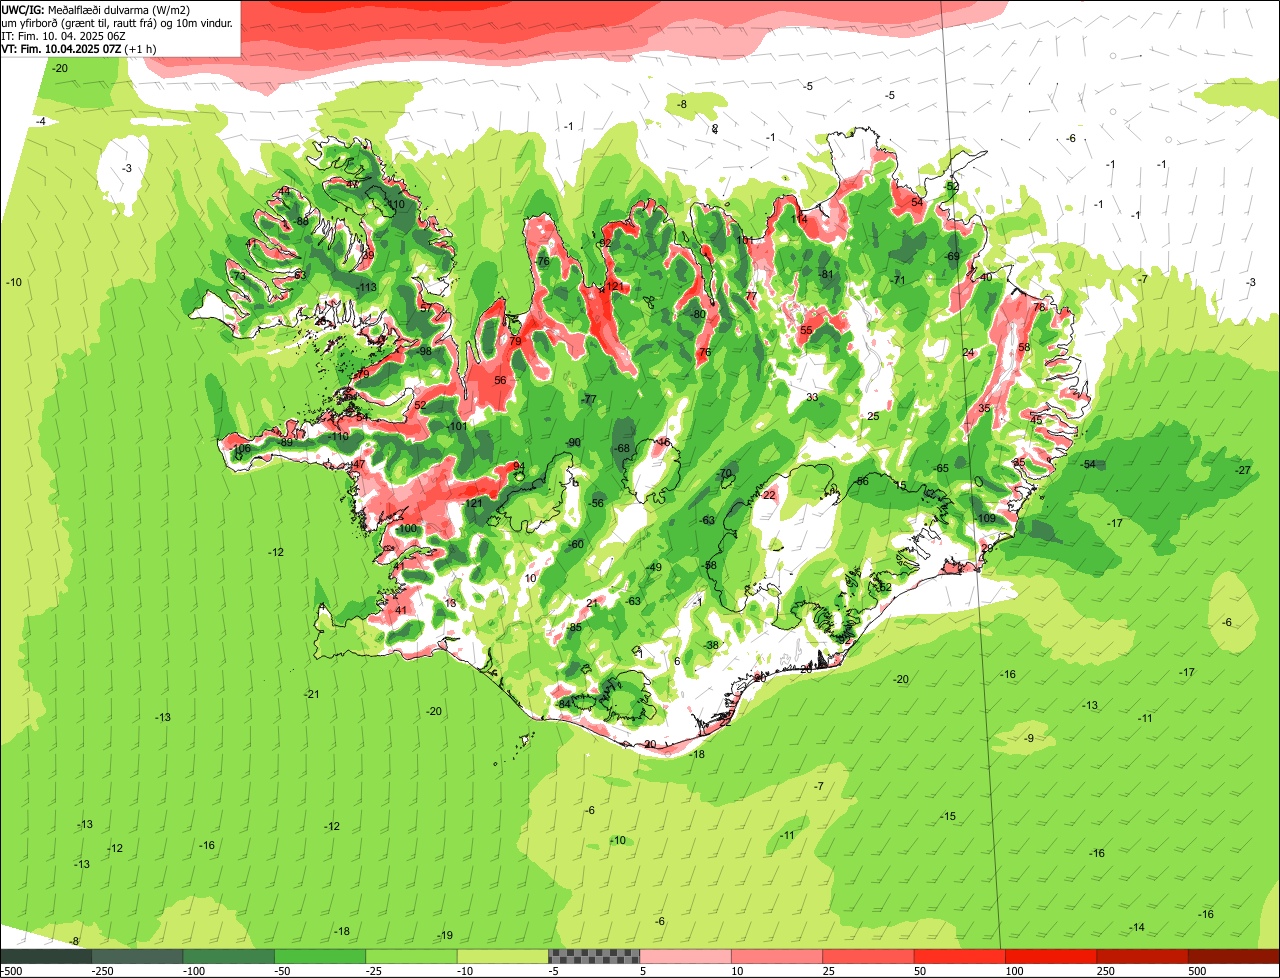This screenshot has width=1280, height=978.
Task: Click the map value '-69' in the northeast
Action: point(952,256)
